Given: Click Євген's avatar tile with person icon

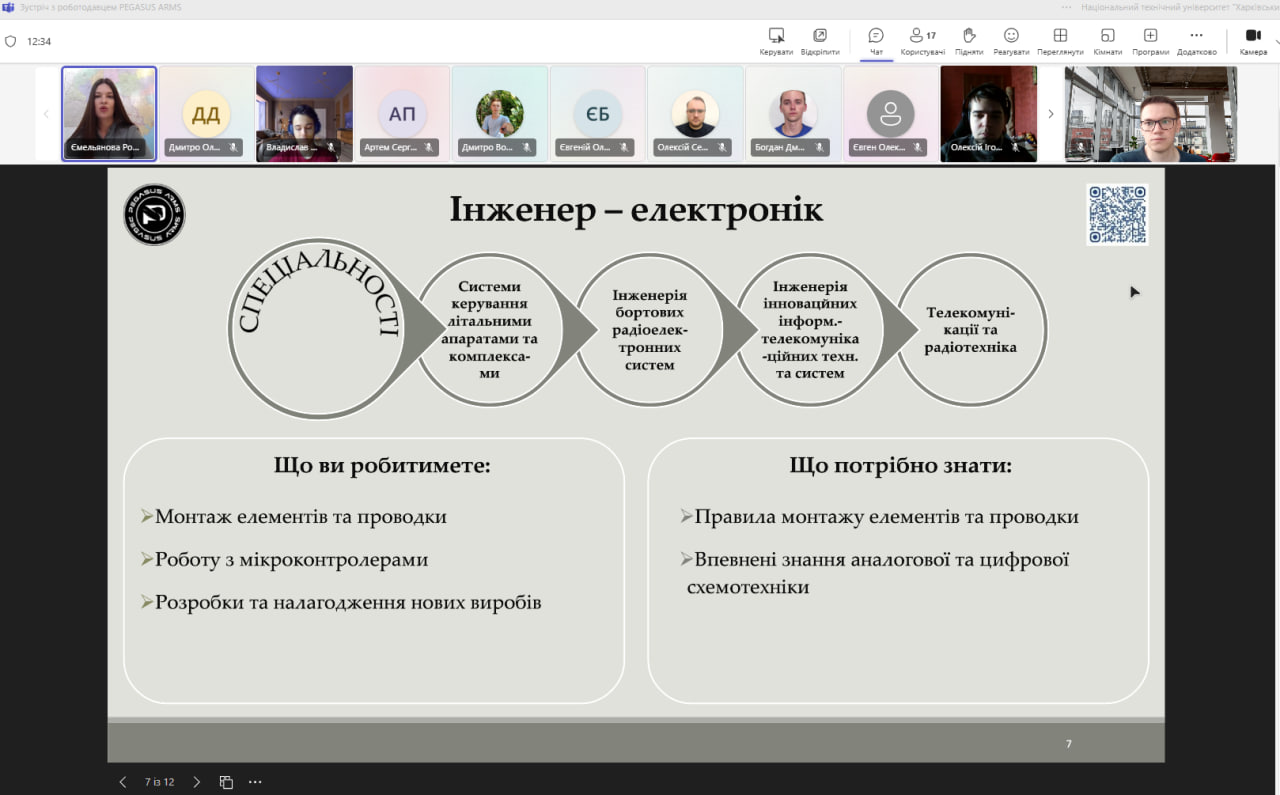Looking at the screenshot, I should [x=890, y=113].
